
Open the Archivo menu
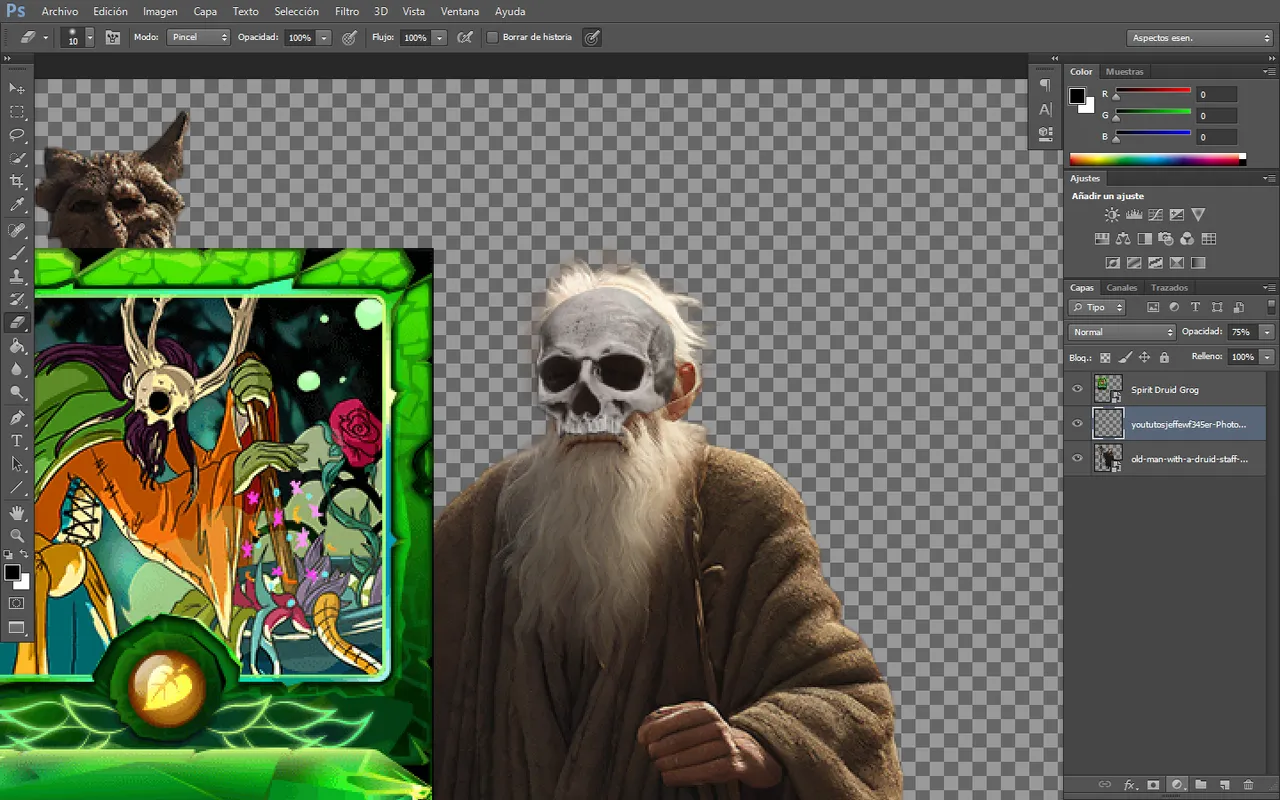tap(60, 12)
